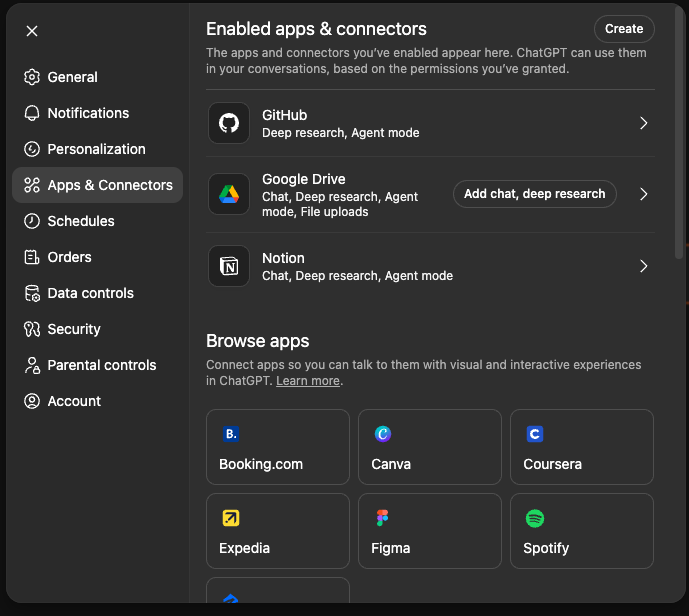
Task: Switch to the Personalization section
Action: [x=96, y=149]
